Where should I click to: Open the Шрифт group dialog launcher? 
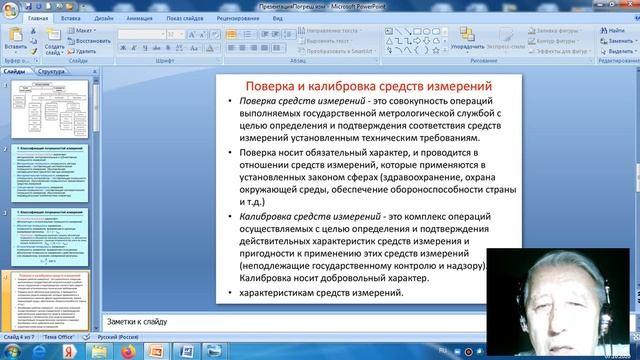point(218,60)
